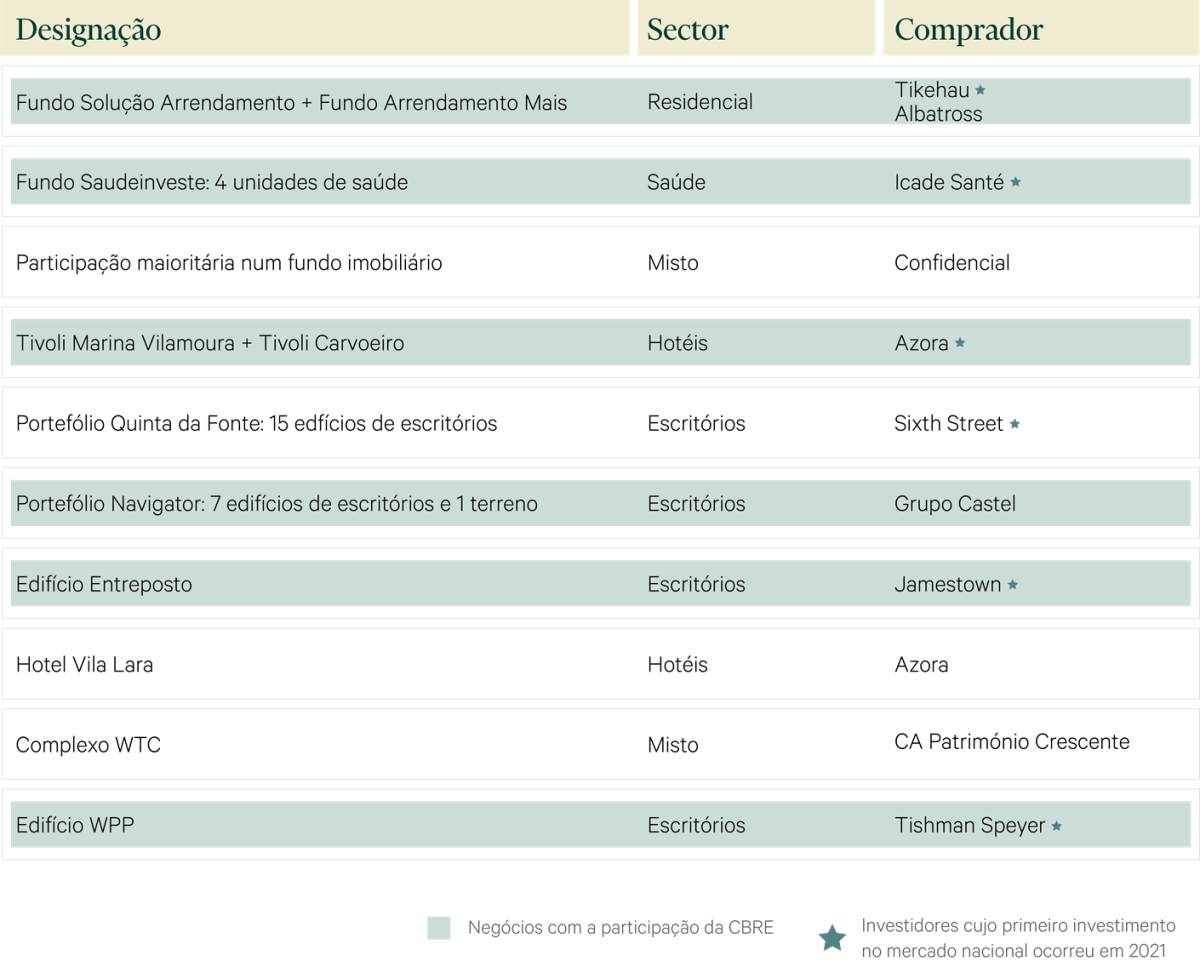Click the large legend star icon
1200x961 pixels.
point(832,938)
